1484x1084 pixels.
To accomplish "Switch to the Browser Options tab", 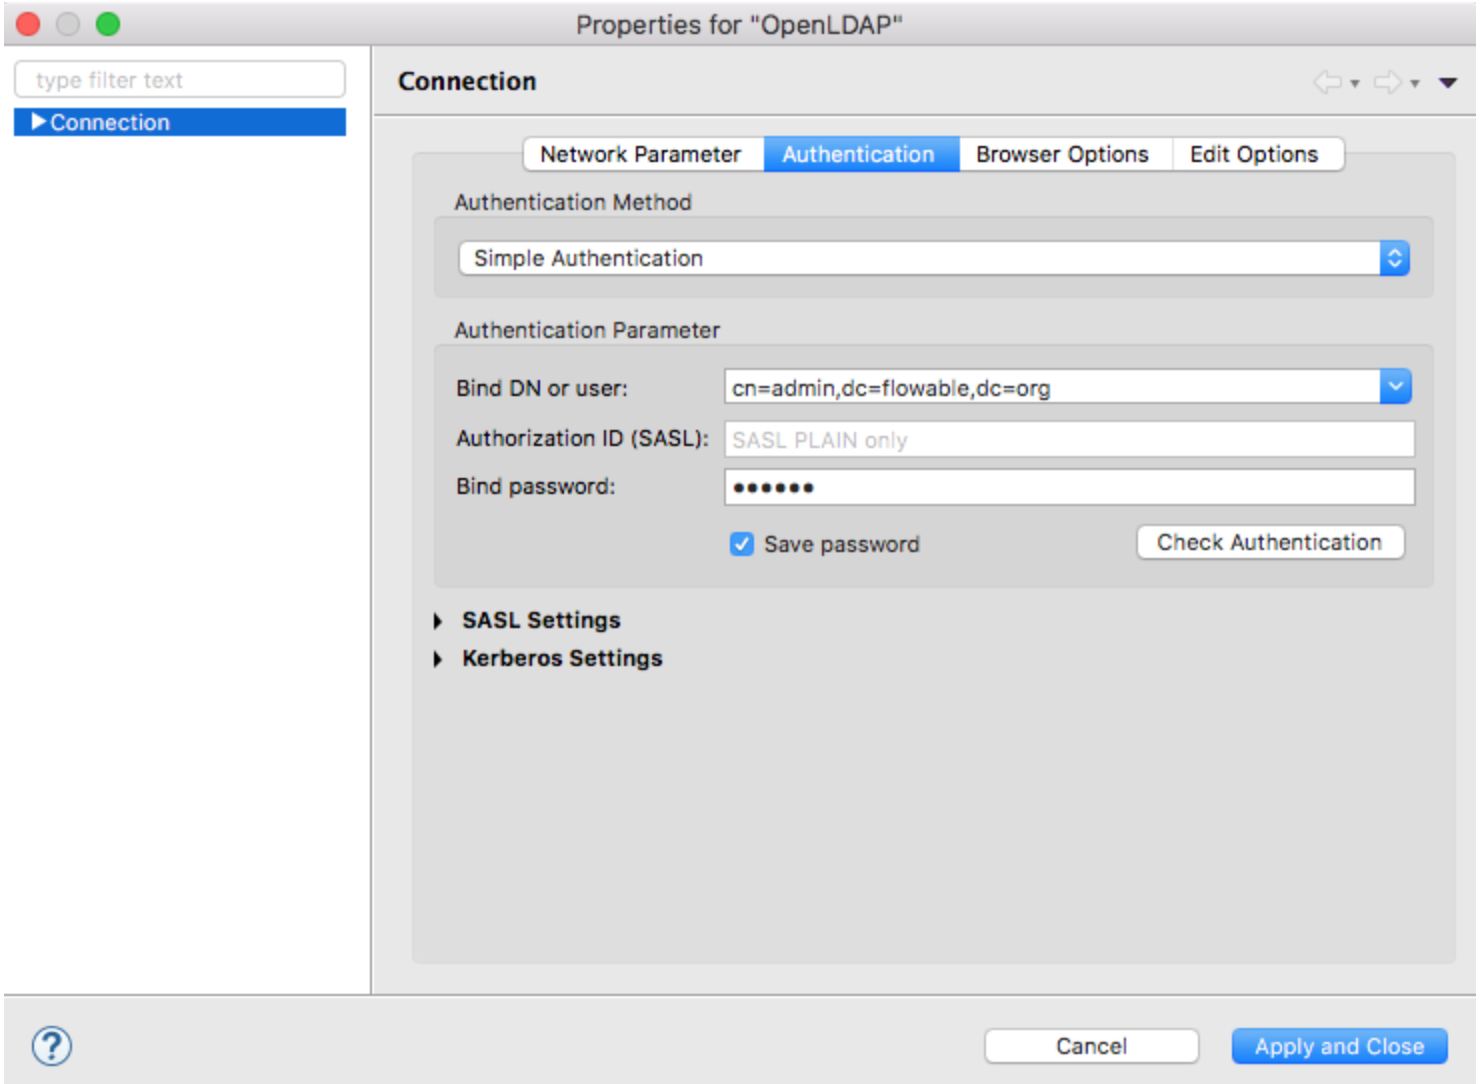I will [x=1062, y=154].
